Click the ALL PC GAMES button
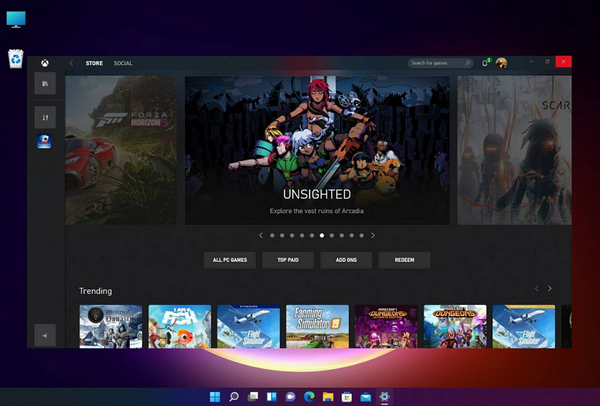 (229, 260)
